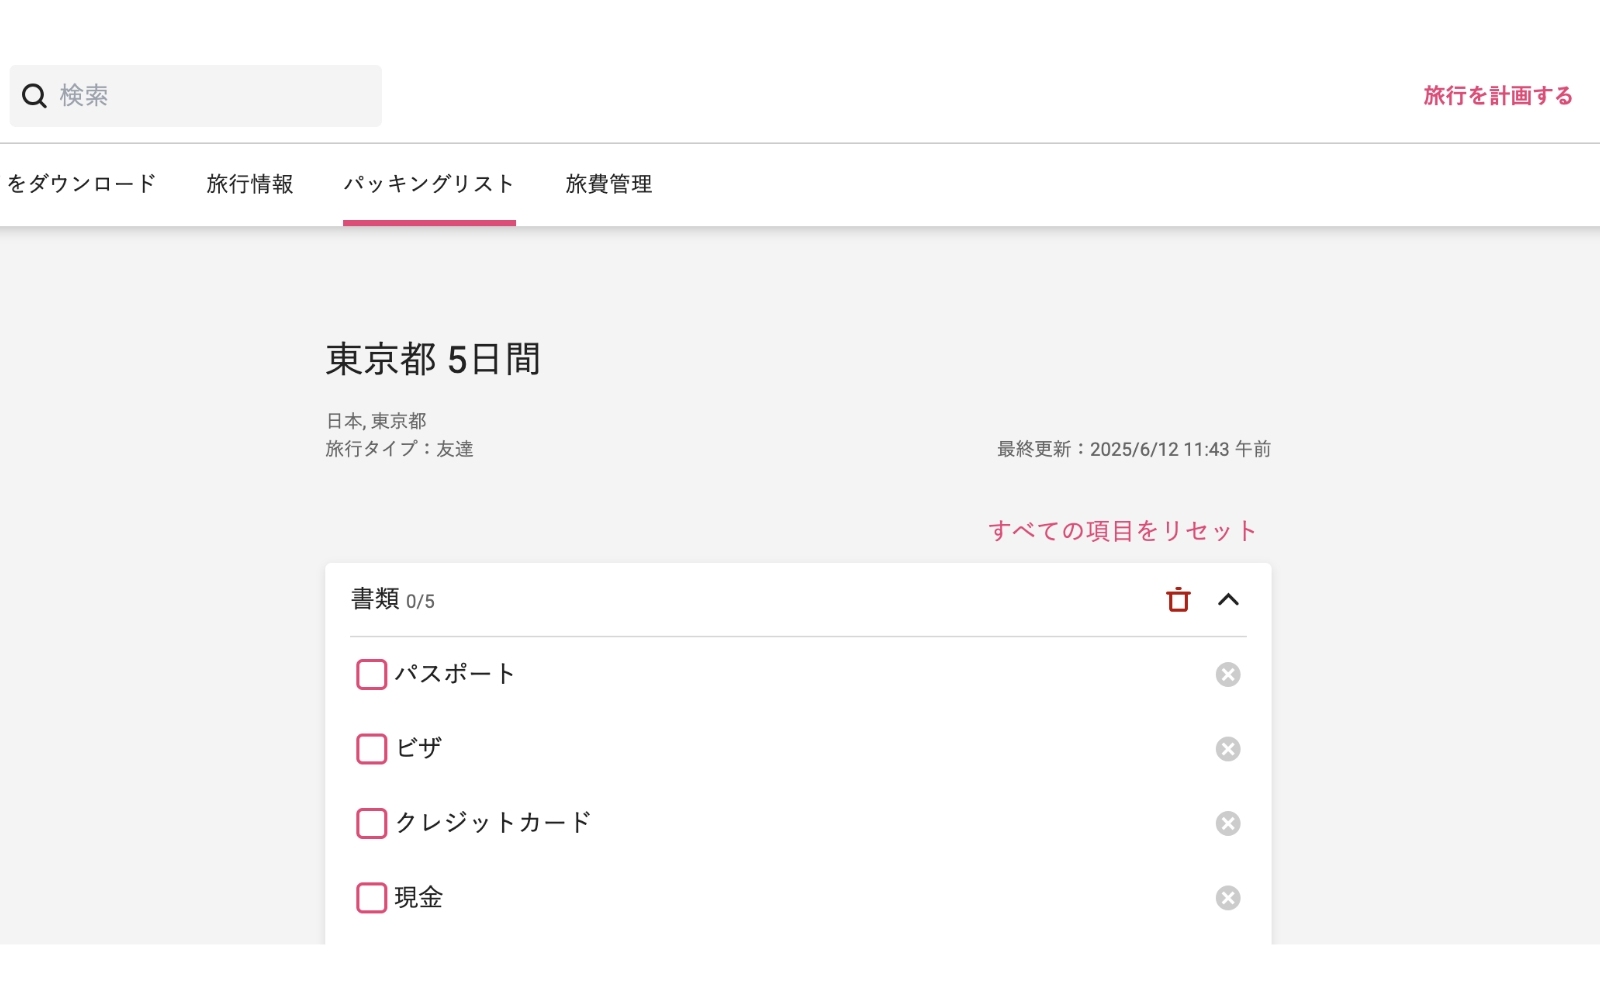
Task: Delete the 書類 category via trash icon
Action: [1178, 599]
